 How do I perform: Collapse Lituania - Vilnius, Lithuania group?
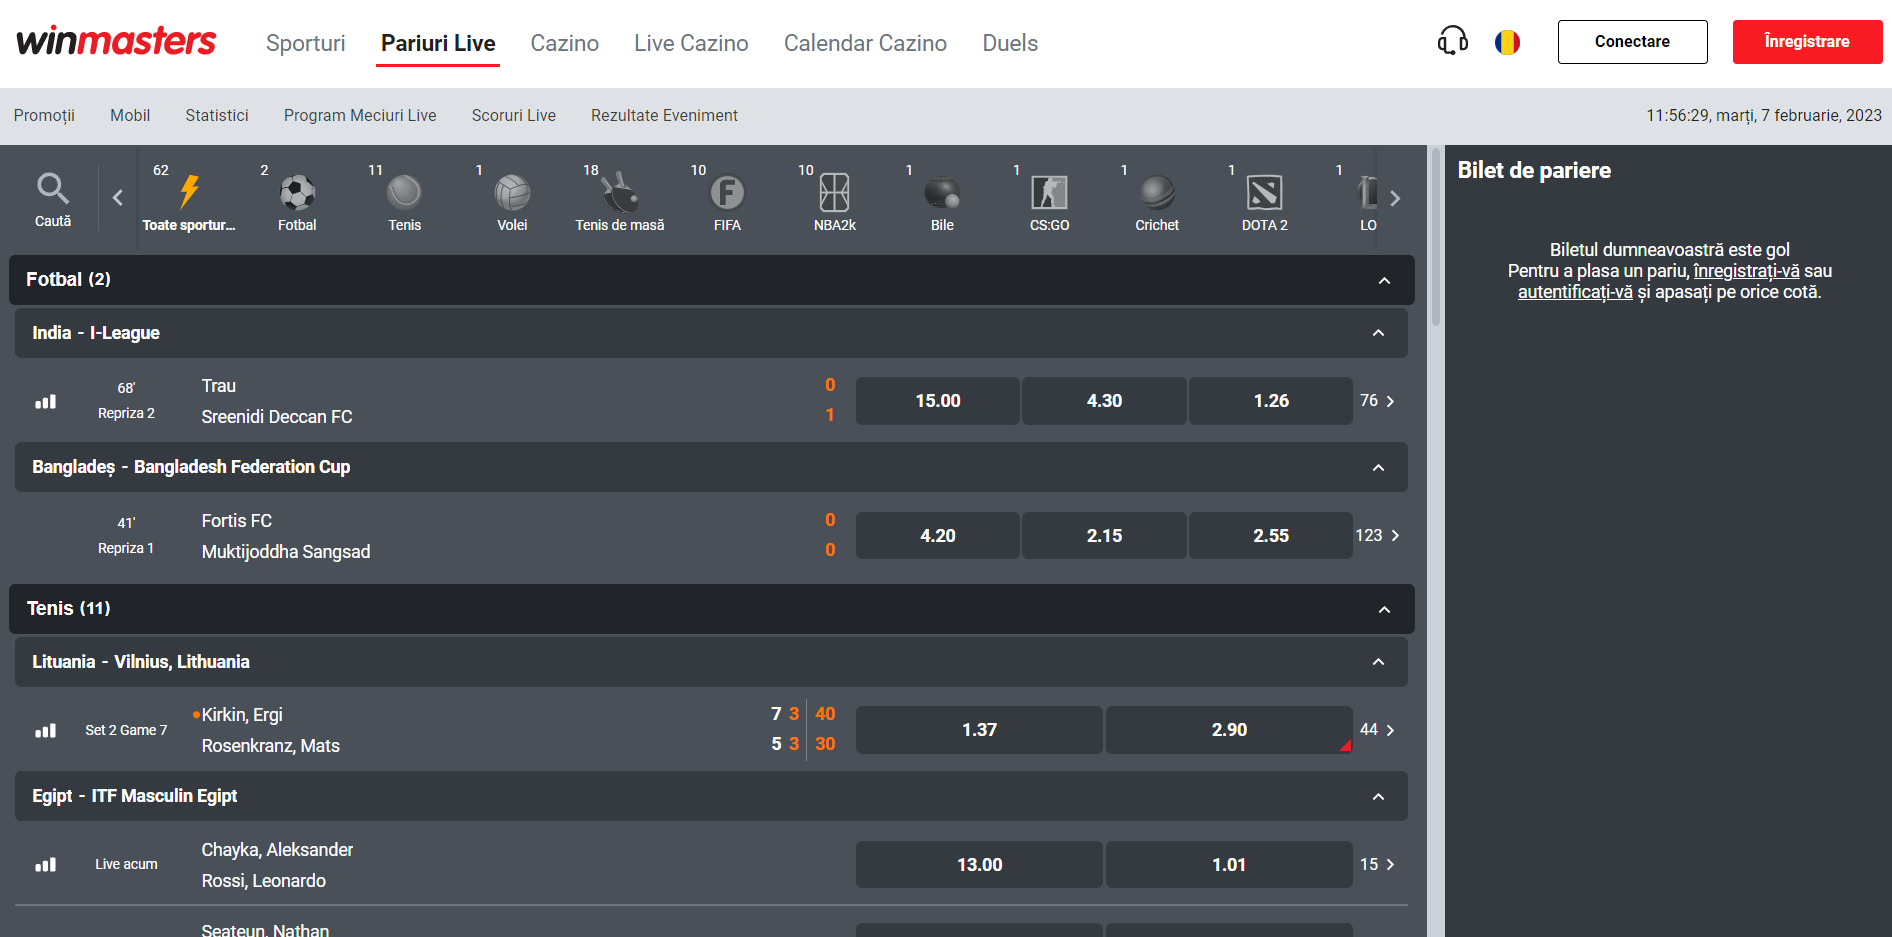point(1378,662)
